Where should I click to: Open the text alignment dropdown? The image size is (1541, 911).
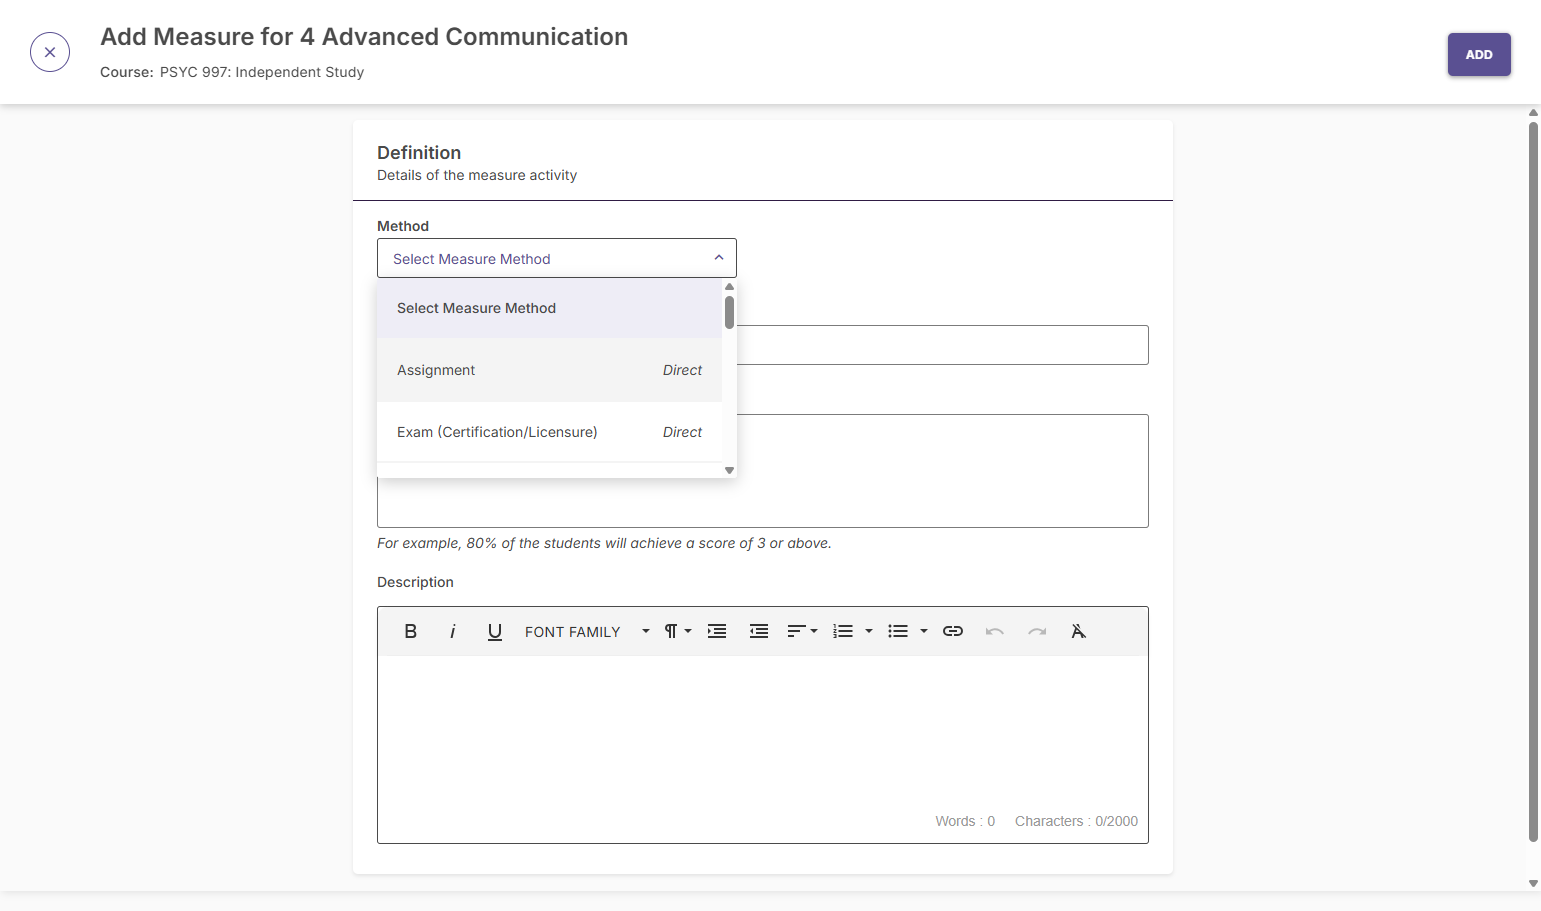tap(802, 631)
